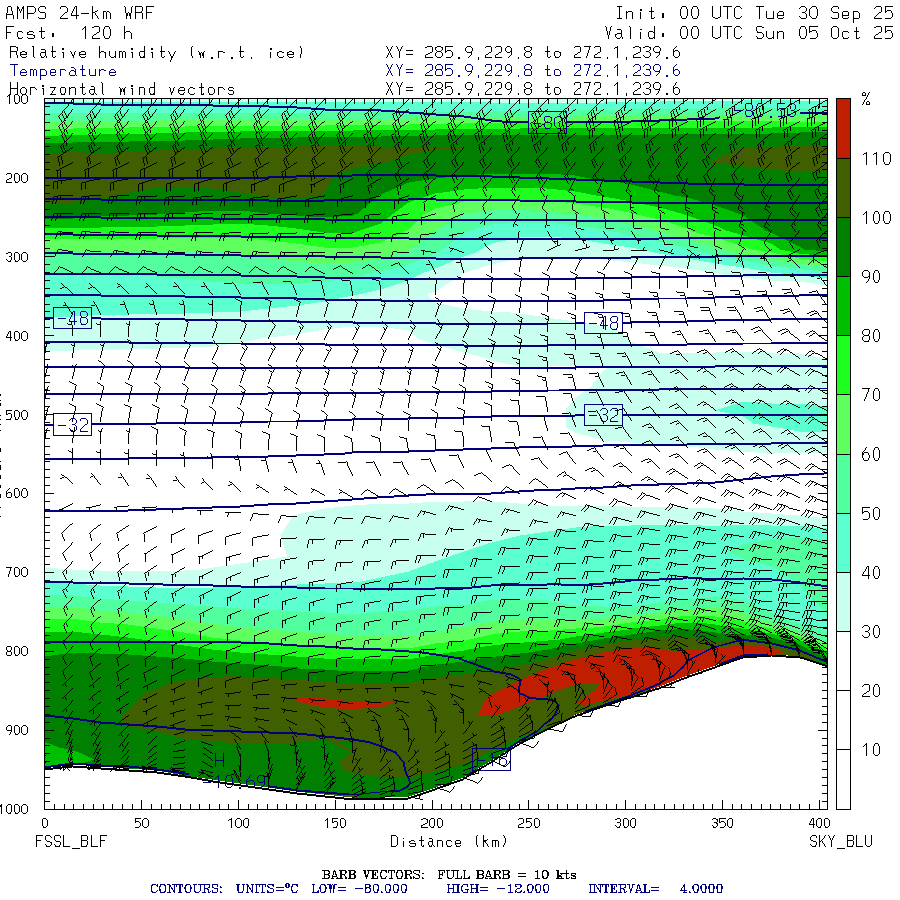The width and height of the screenshot is (900, 900).
Task: Click the '200' distance axis label
Action: pyautogui.click(x=432, y=823)
